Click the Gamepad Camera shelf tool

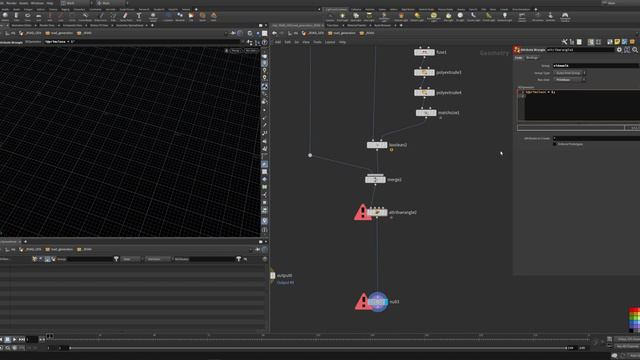click(565, 16)
